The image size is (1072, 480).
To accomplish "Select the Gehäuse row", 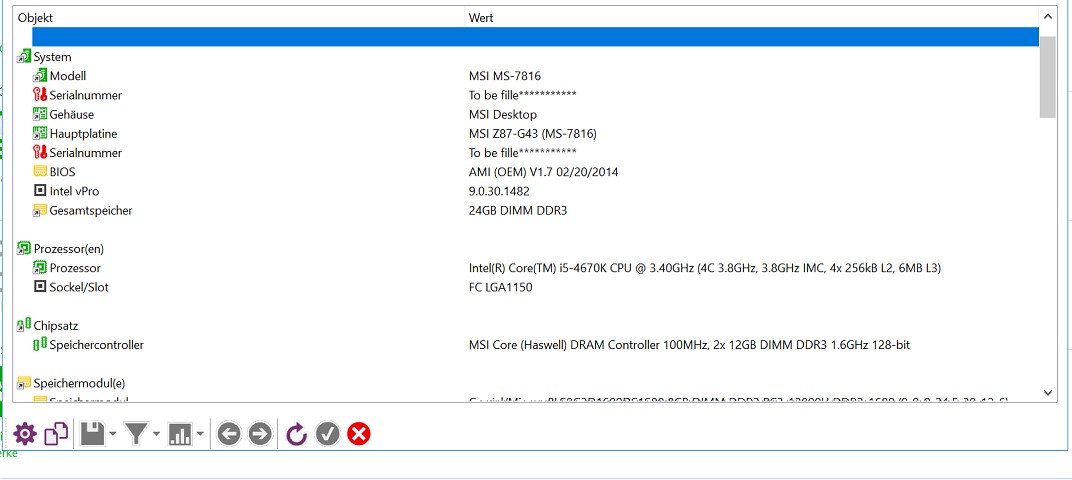I will pyautogui.click(x=526, y=114).
